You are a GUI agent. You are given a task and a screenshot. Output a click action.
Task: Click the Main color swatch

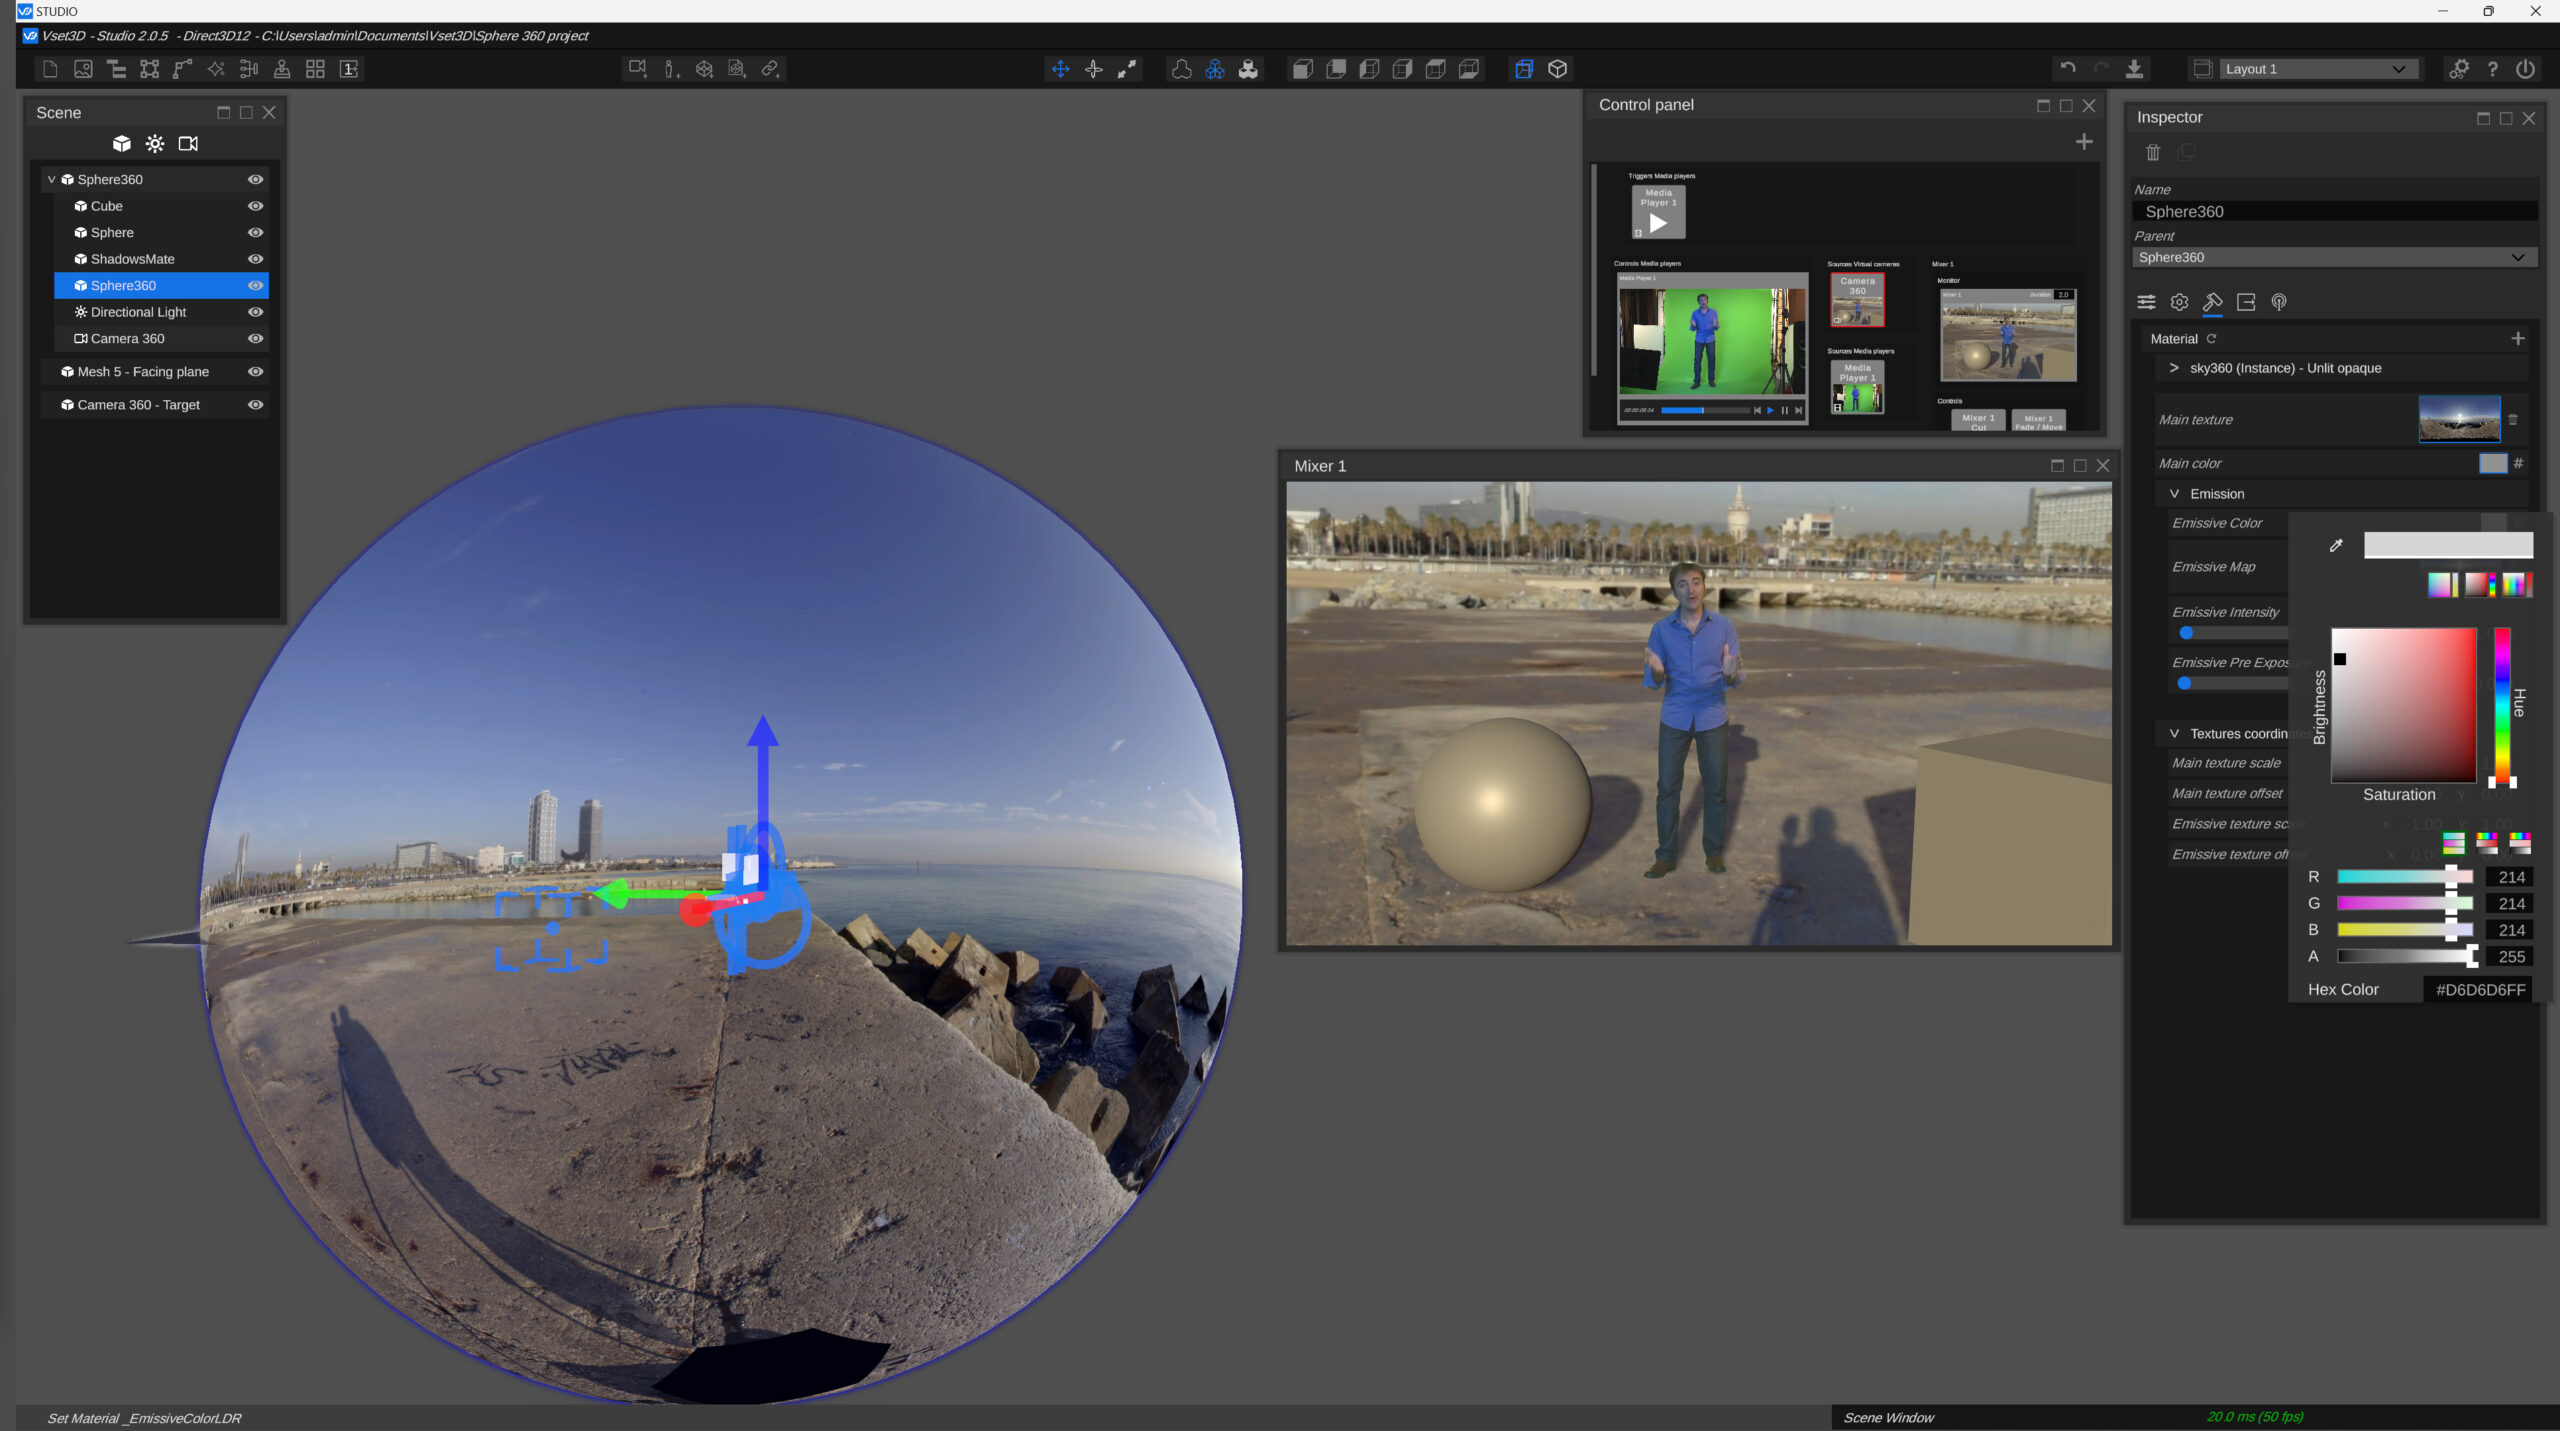tap(2493, 463)
